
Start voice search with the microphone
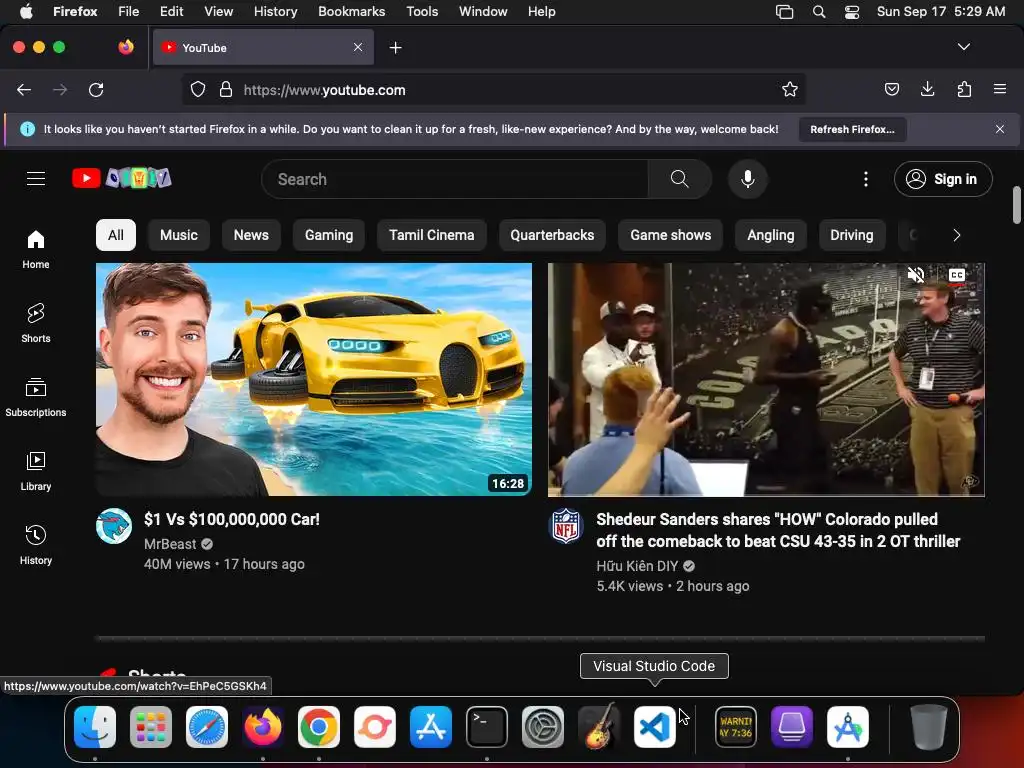click(748, 179)
